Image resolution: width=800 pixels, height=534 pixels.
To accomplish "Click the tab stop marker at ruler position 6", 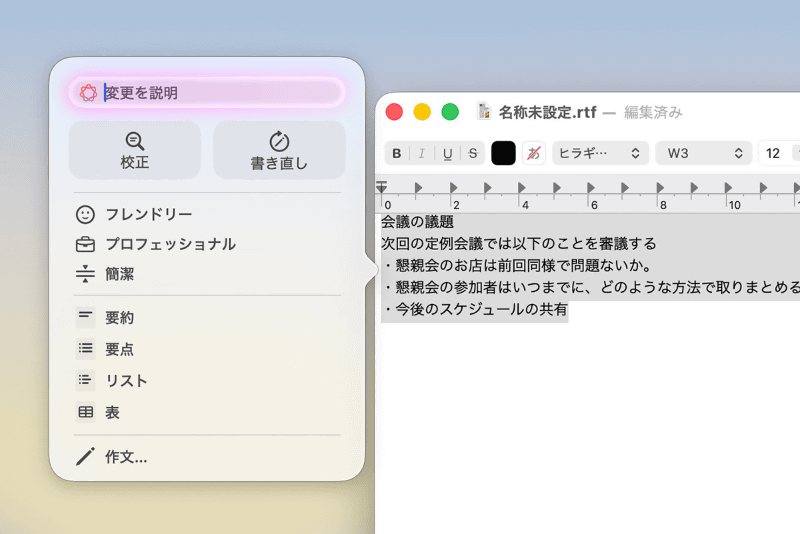I will click(x=591, y=188).
